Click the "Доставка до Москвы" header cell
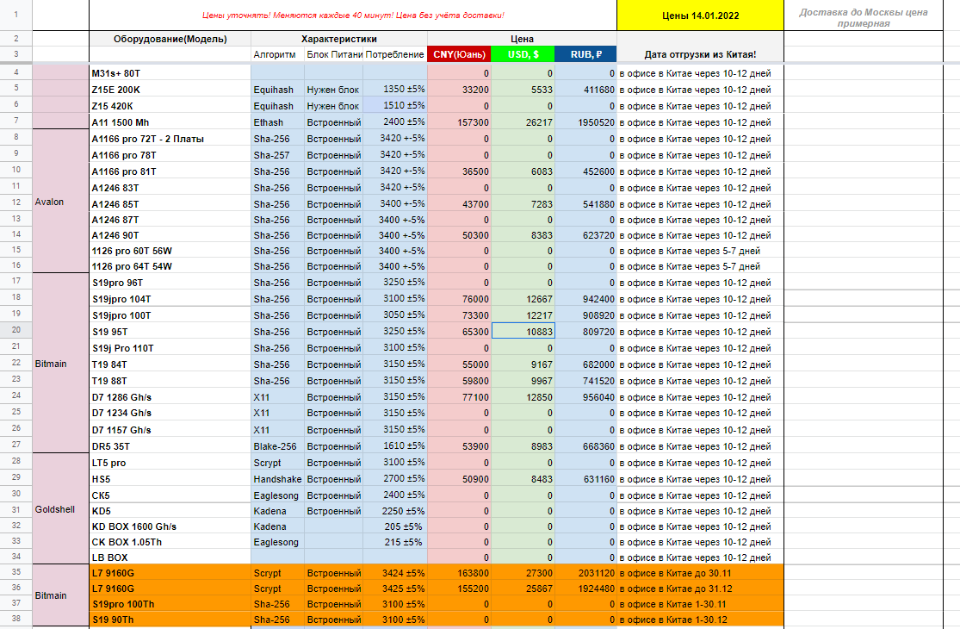Image resolution: width=960 pixels, height=629 pixels. pos(863,17)
